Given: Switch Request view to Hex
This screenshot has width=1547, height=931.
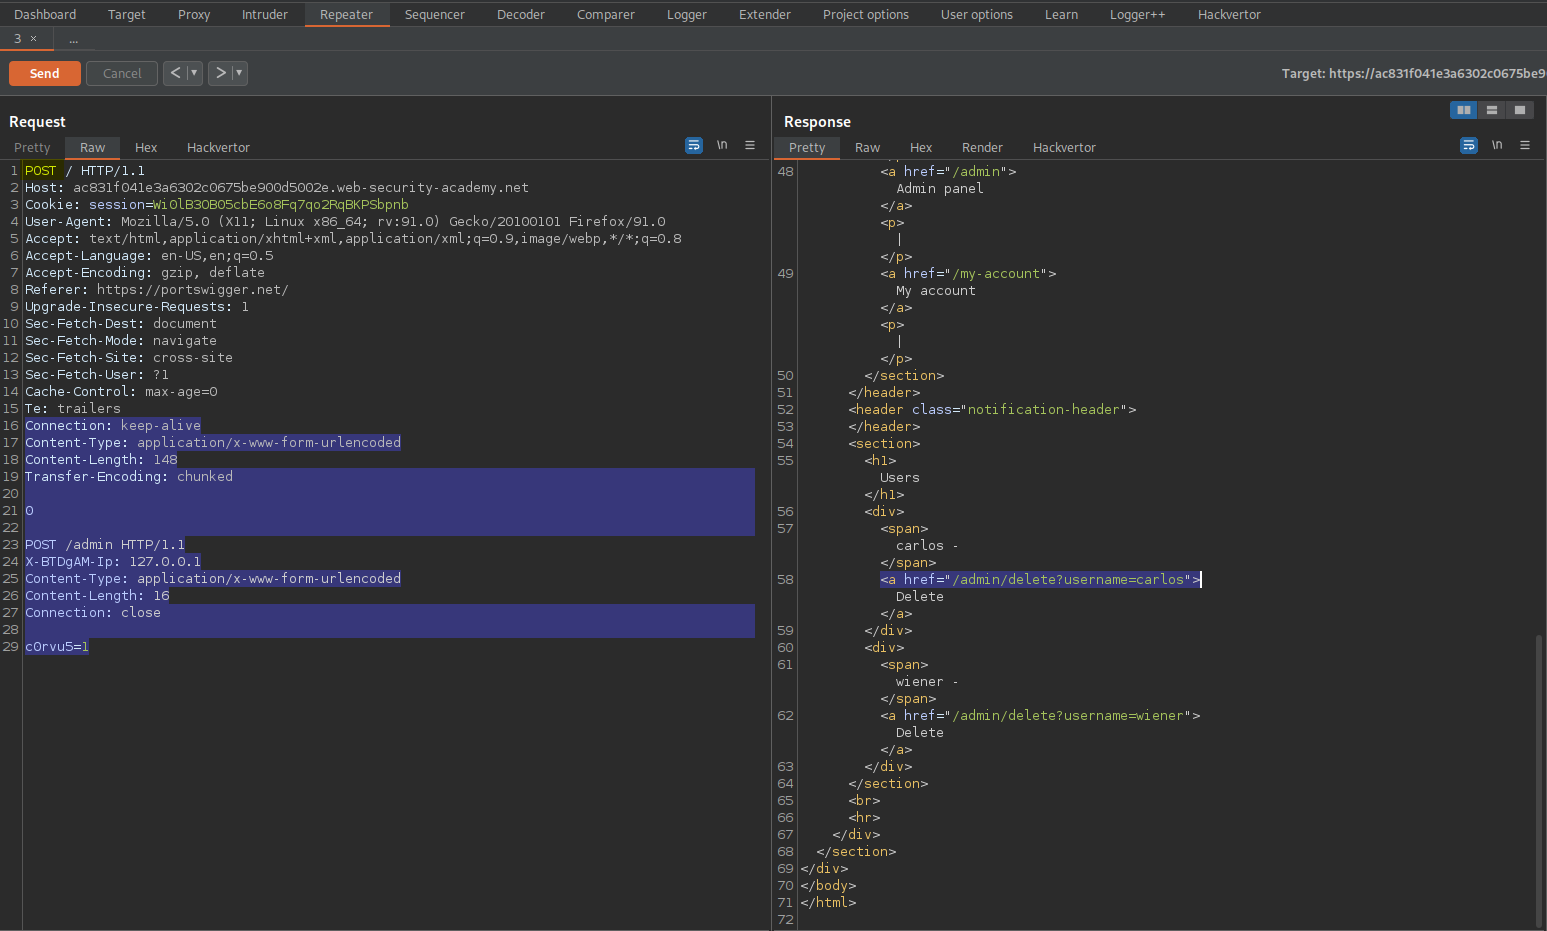Looking at the screenshot, I should point(146,147).
